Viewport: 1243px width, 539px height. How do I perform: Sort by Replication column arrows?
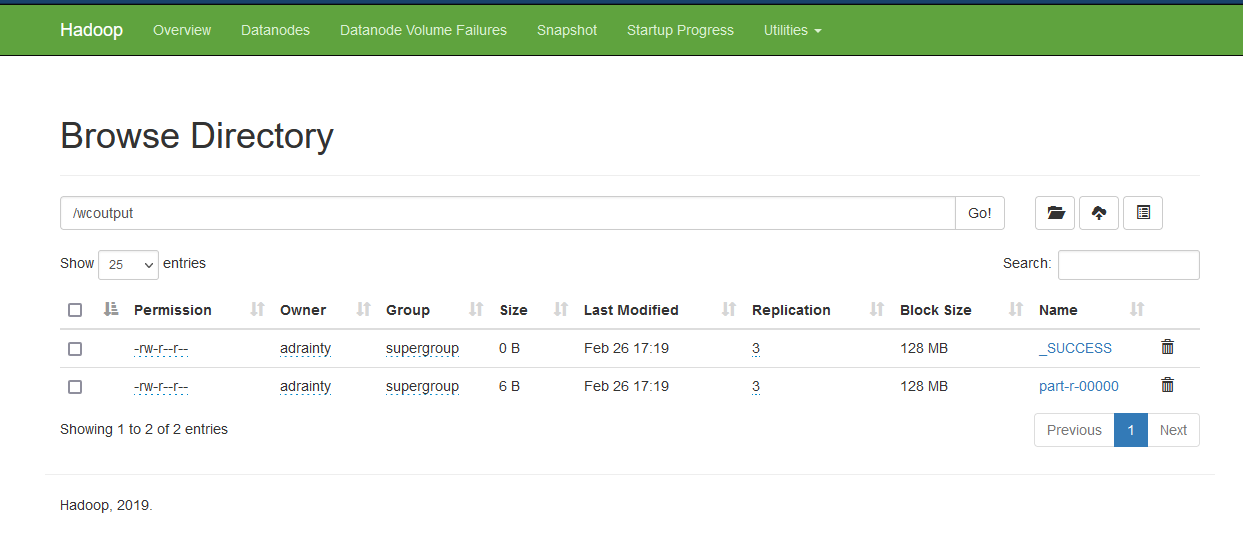[x=877, y=310]
